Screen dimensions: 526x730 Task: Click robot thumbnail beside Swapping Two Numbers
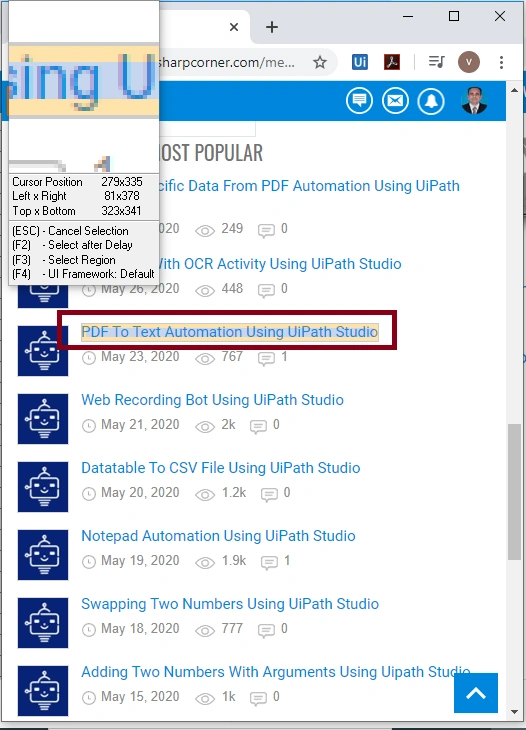point(43,622)
